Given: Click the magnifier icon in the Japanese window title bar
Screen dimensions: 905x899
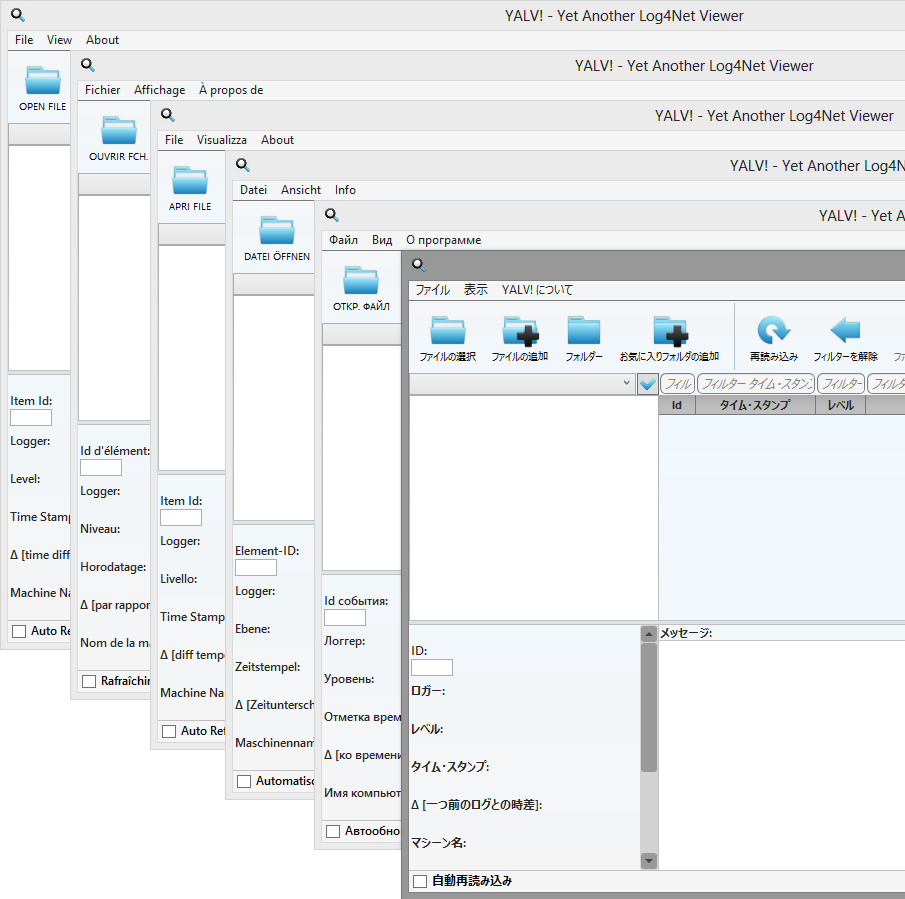Looking at the screenshot, I should click(x=418, y=265).
